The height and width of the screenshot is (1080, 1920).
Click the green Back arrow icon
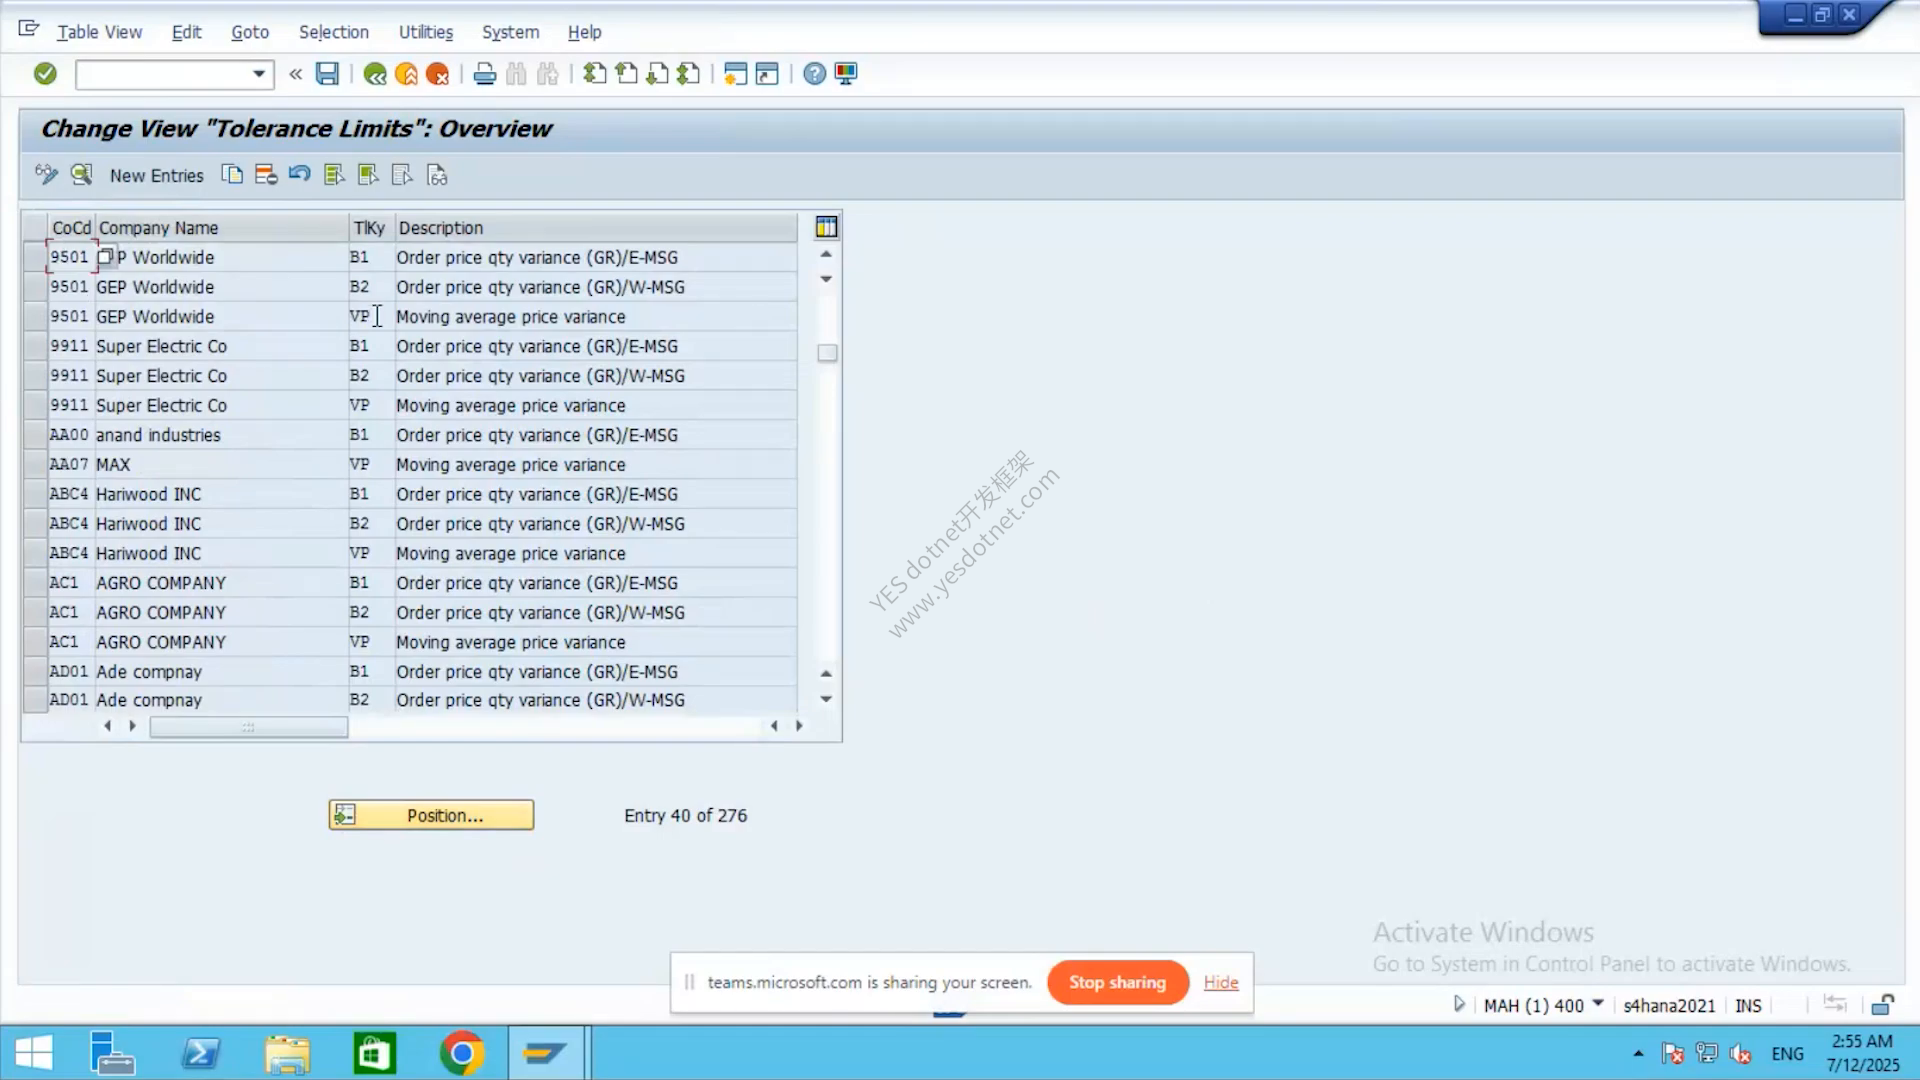pyautogui.click(x=375, y=74)
